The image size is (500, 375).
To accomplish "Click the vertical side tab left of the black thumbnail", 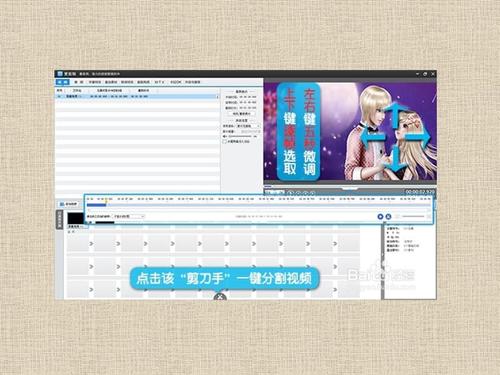I will pos(59,219).
